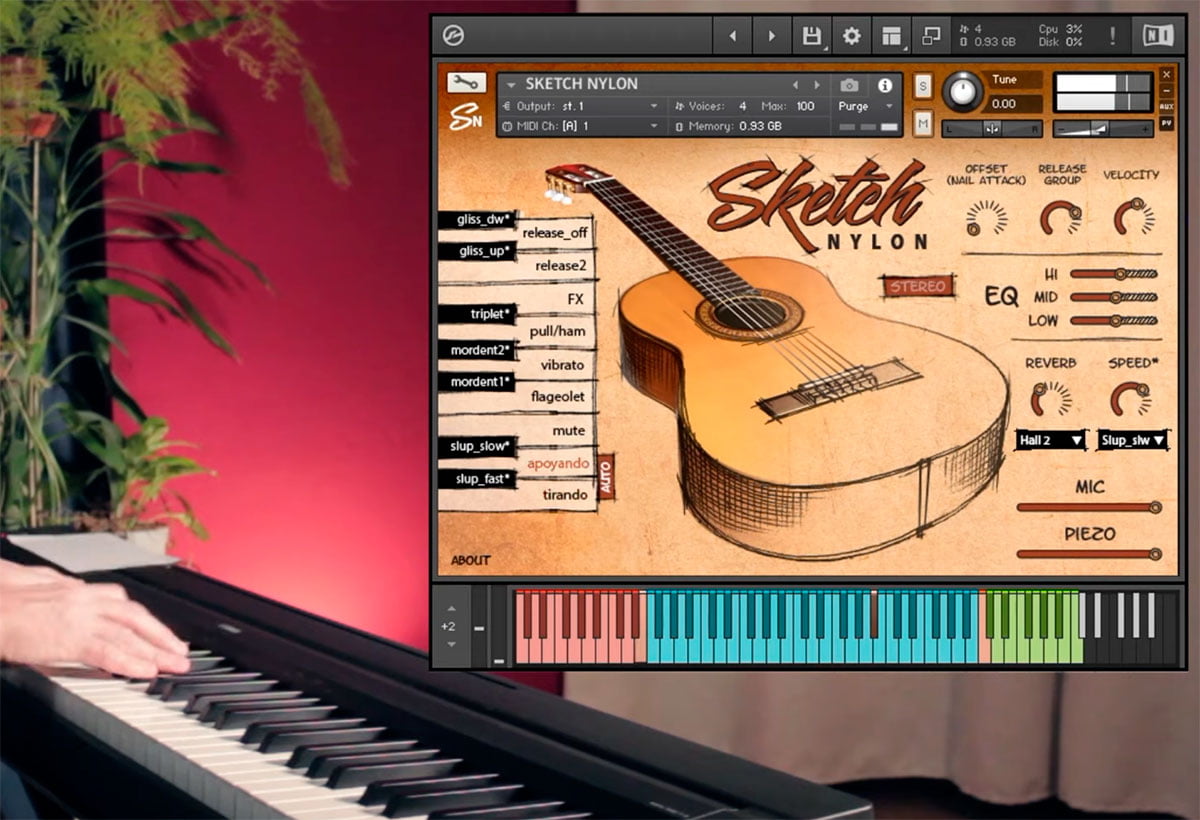Select the flageolet articulation
The image size is (1200, 820).
pyautogui.click(x=559, y=397)
